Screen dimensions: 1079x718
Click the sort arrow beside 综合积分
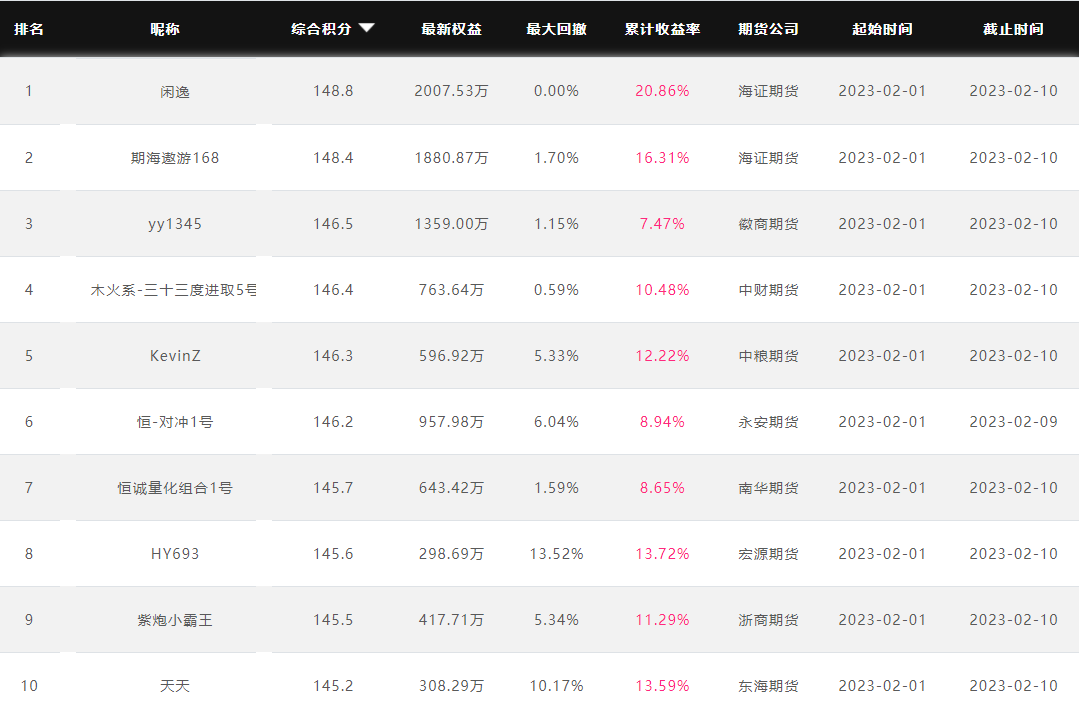point(366,28)
